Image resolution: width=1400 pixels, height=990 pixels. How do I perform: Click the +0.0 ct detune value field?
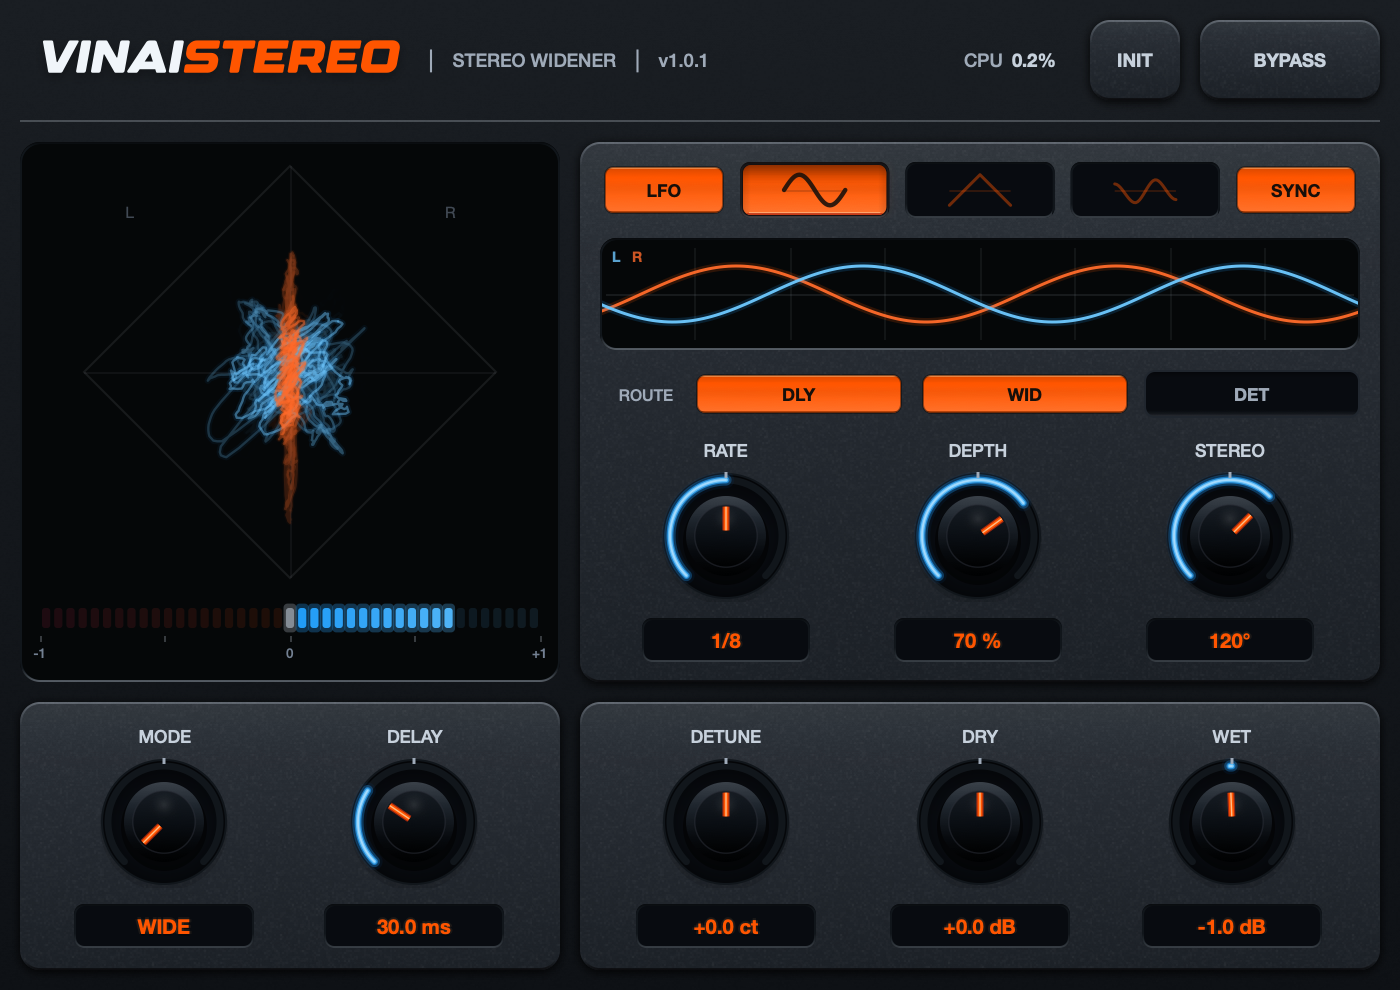click(726, 926)
